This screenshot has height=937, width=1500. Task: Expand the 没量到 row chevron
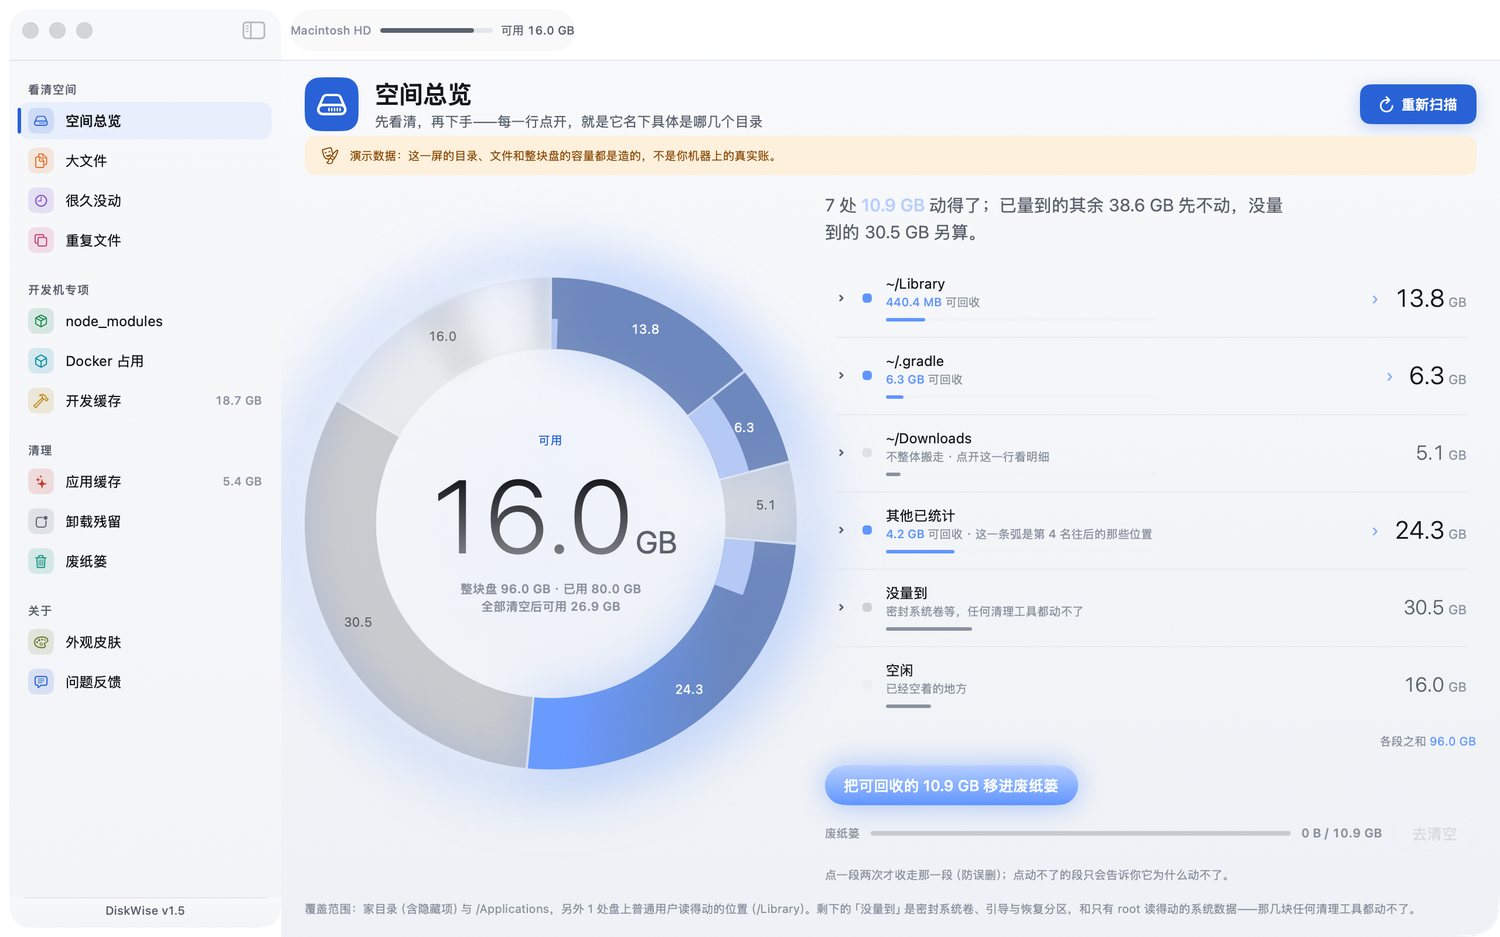click(841, 607)
